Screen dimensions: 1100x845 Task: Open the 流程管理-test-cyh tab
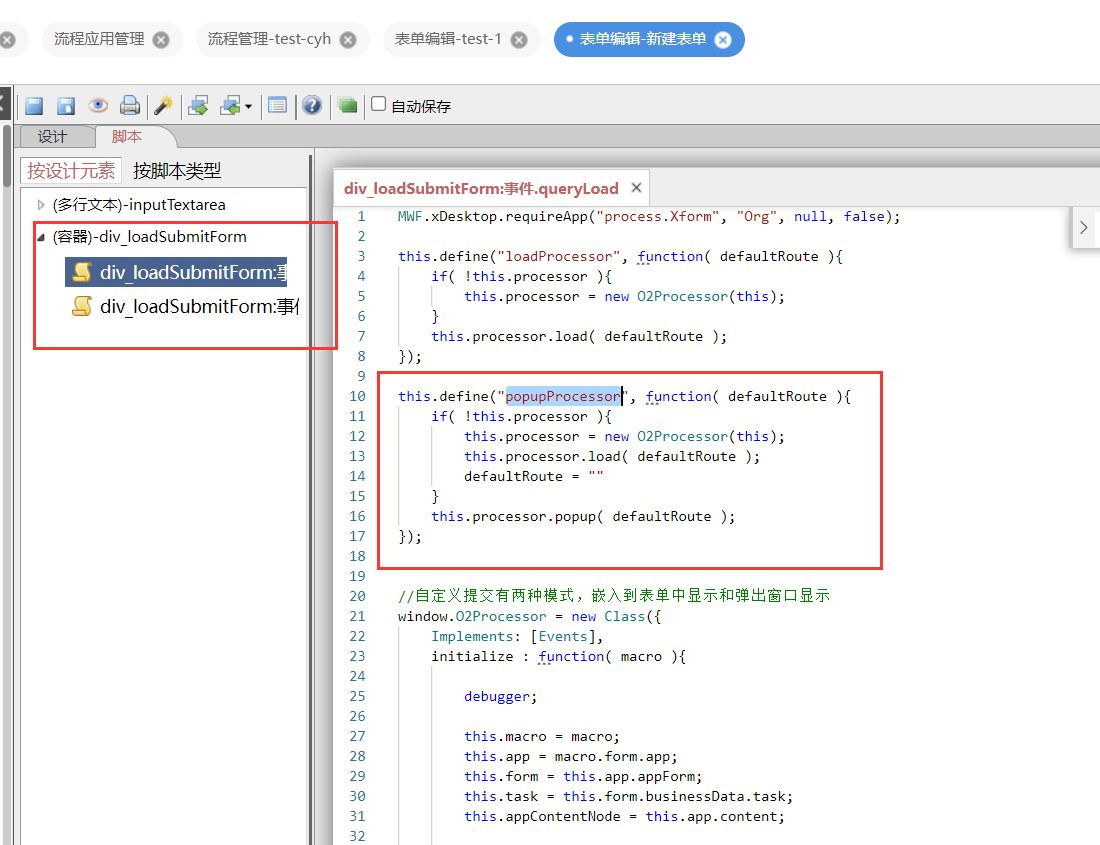pos(269,39)
